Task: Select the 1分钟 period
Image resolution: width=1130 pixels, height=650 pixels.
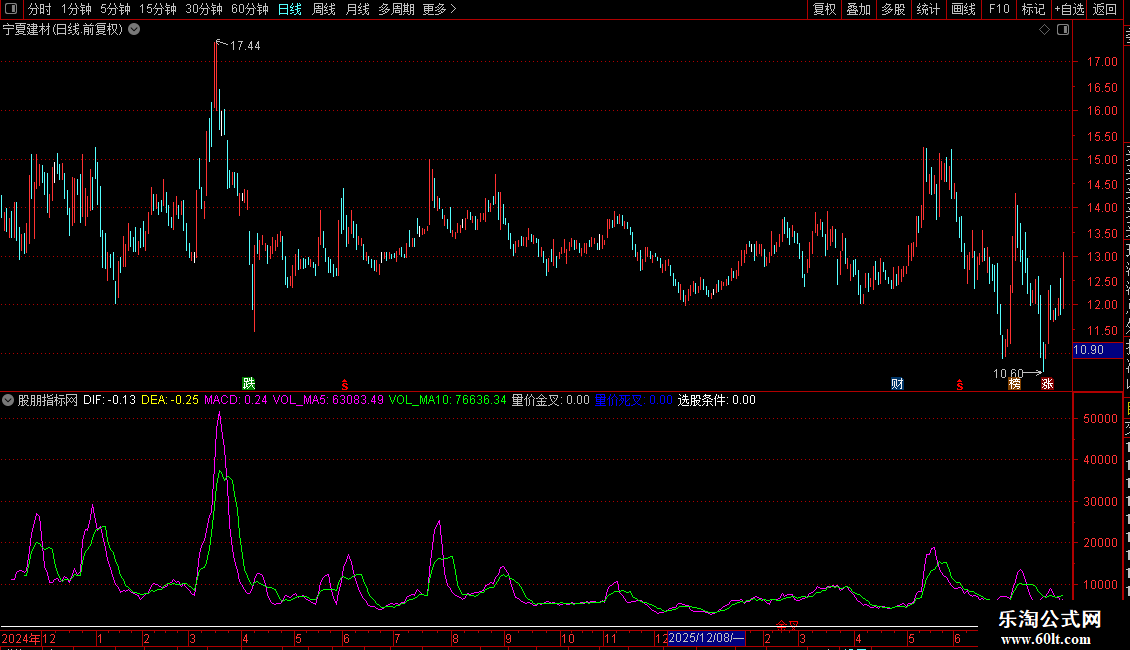Action: tap(76, 9)
